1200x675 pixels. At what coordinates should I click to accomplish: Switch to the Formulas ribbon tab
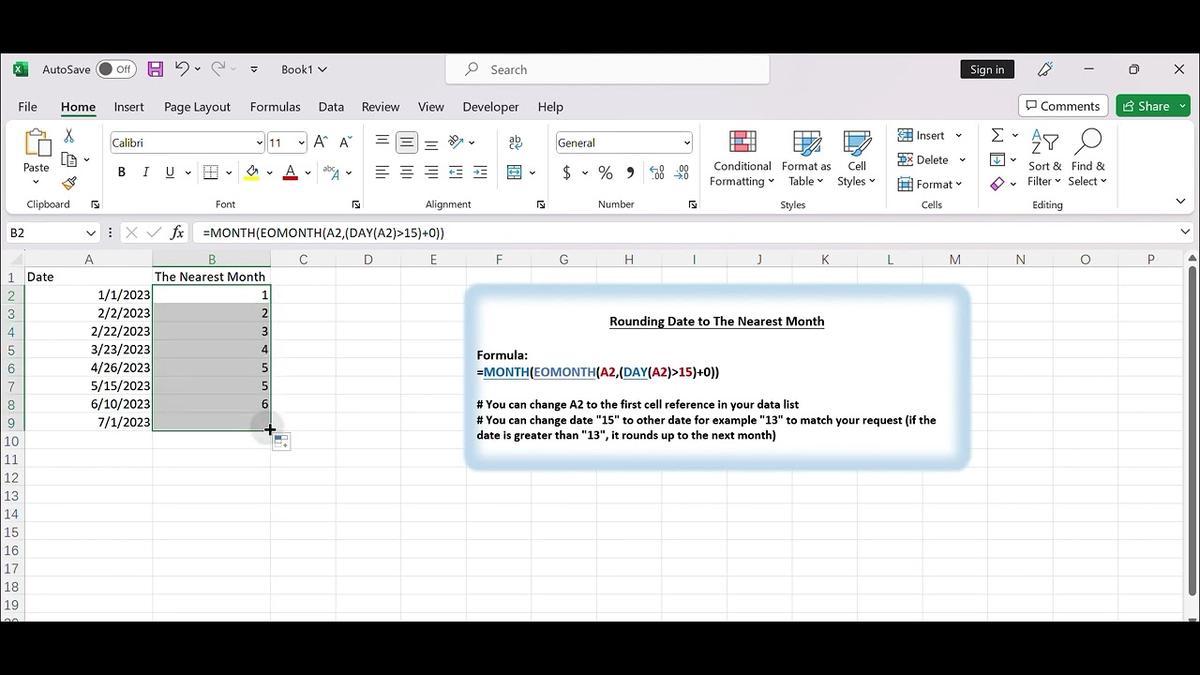point(274,106)
